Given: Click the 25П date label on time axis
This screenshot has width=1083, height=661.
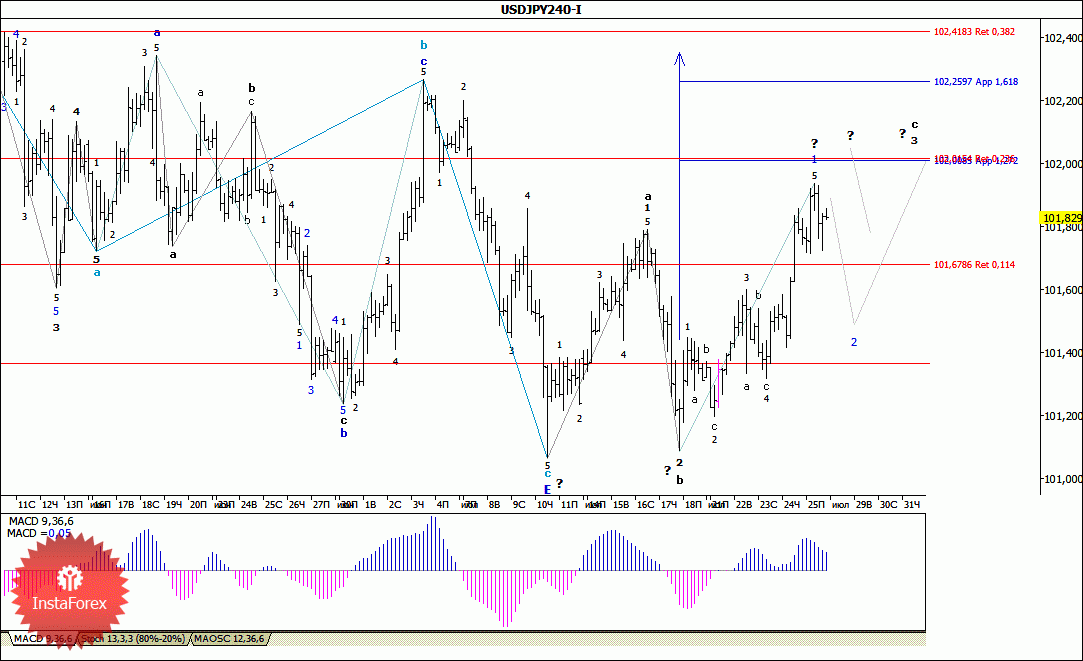Looking at the screenshot, I should click(816, 505).
